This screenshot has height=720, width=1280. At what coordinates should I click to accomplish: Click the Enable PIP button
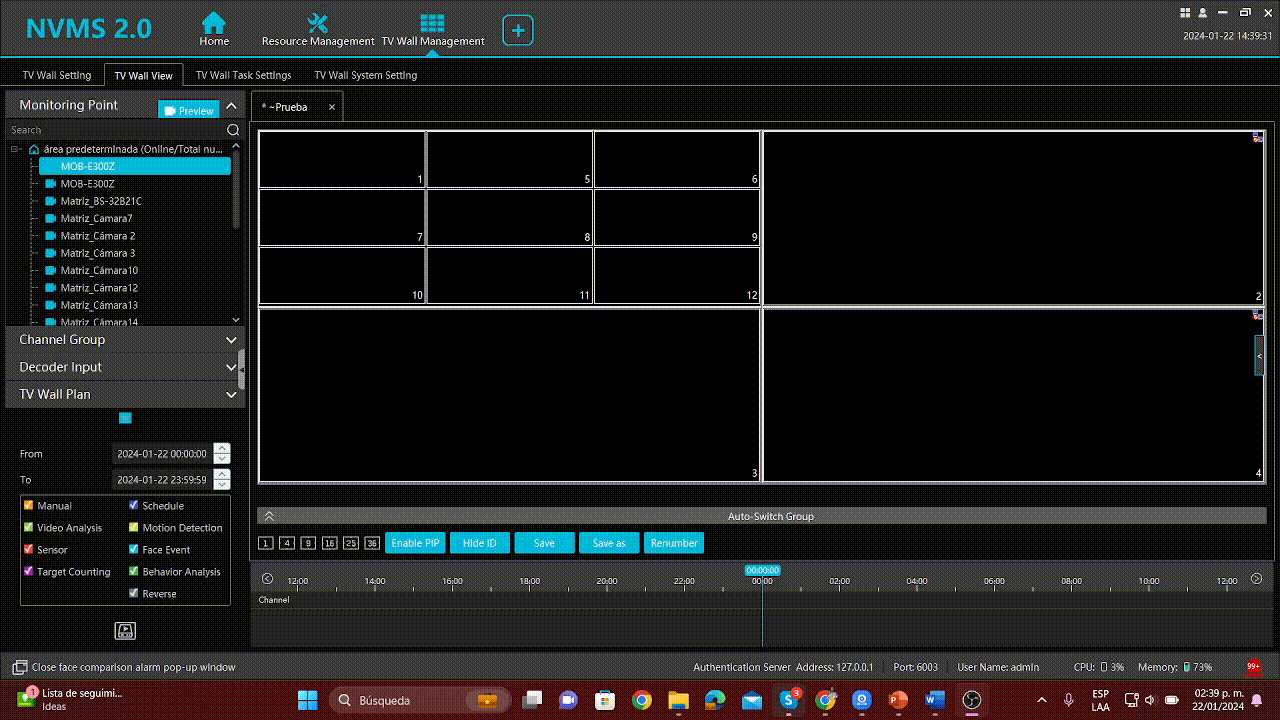pyautogui.click(x=415, y=543)
